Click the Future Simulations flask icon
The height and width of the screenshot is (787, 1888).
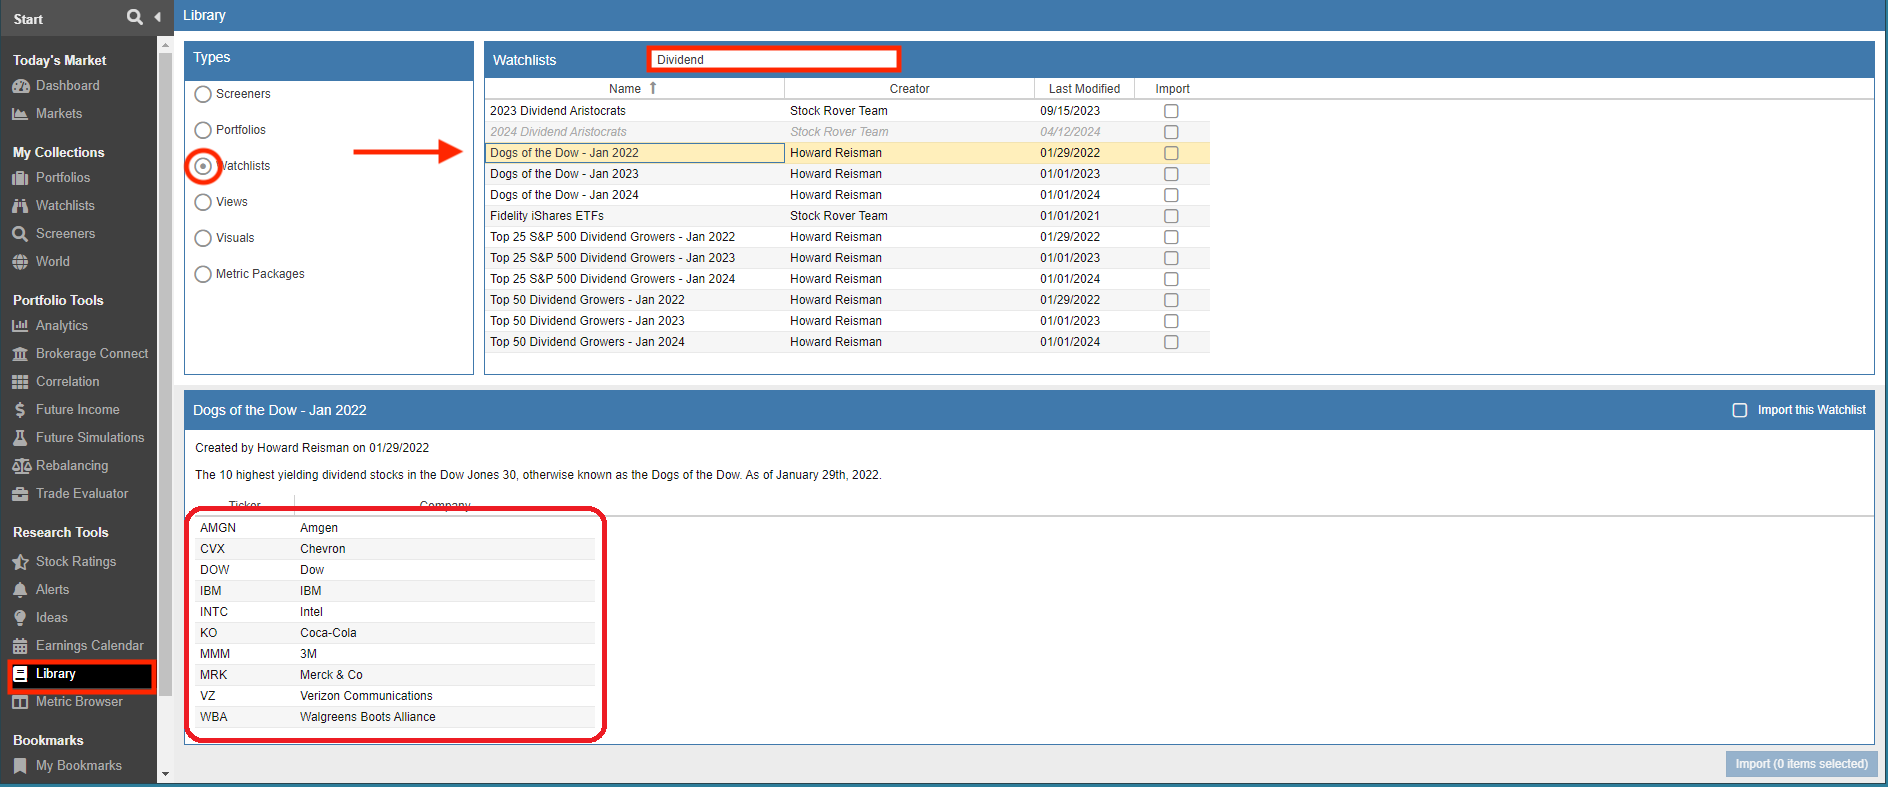[x=20, y=438]
